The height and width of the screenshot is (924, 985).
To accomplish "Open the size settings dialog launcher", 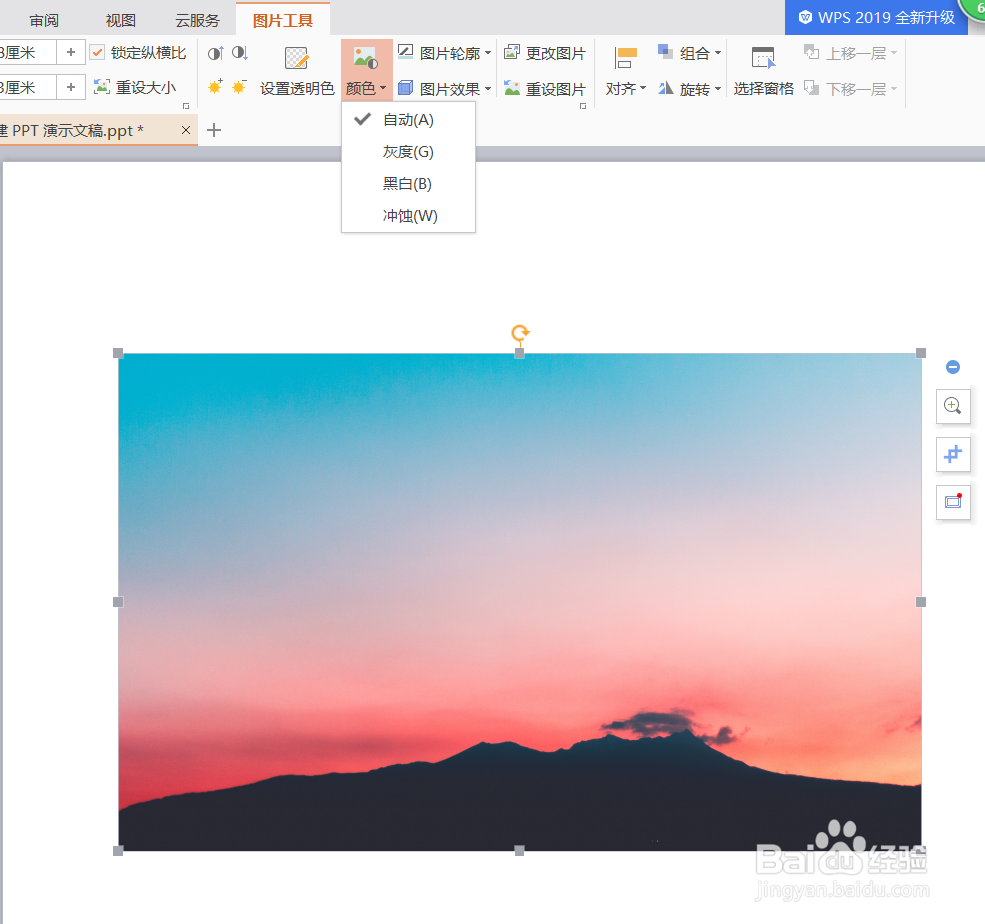I will [x=186, y=106].
